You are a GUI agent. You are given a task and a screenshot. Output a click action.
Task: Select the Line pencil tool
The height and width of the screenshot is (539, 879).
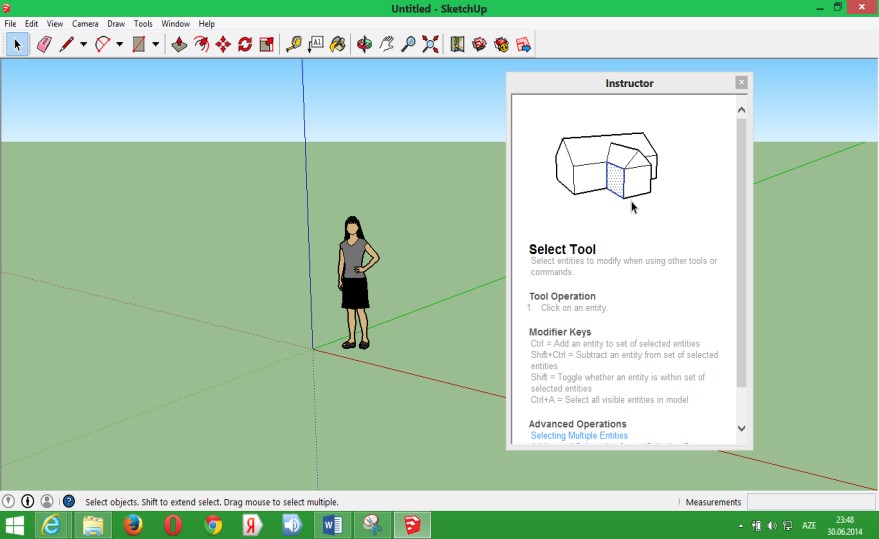click(x=67, y=44)
